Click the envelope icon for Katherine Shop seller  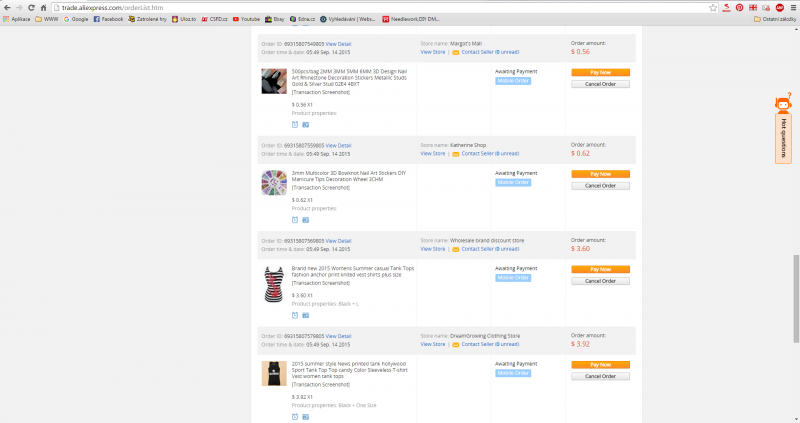click(456, 153)
